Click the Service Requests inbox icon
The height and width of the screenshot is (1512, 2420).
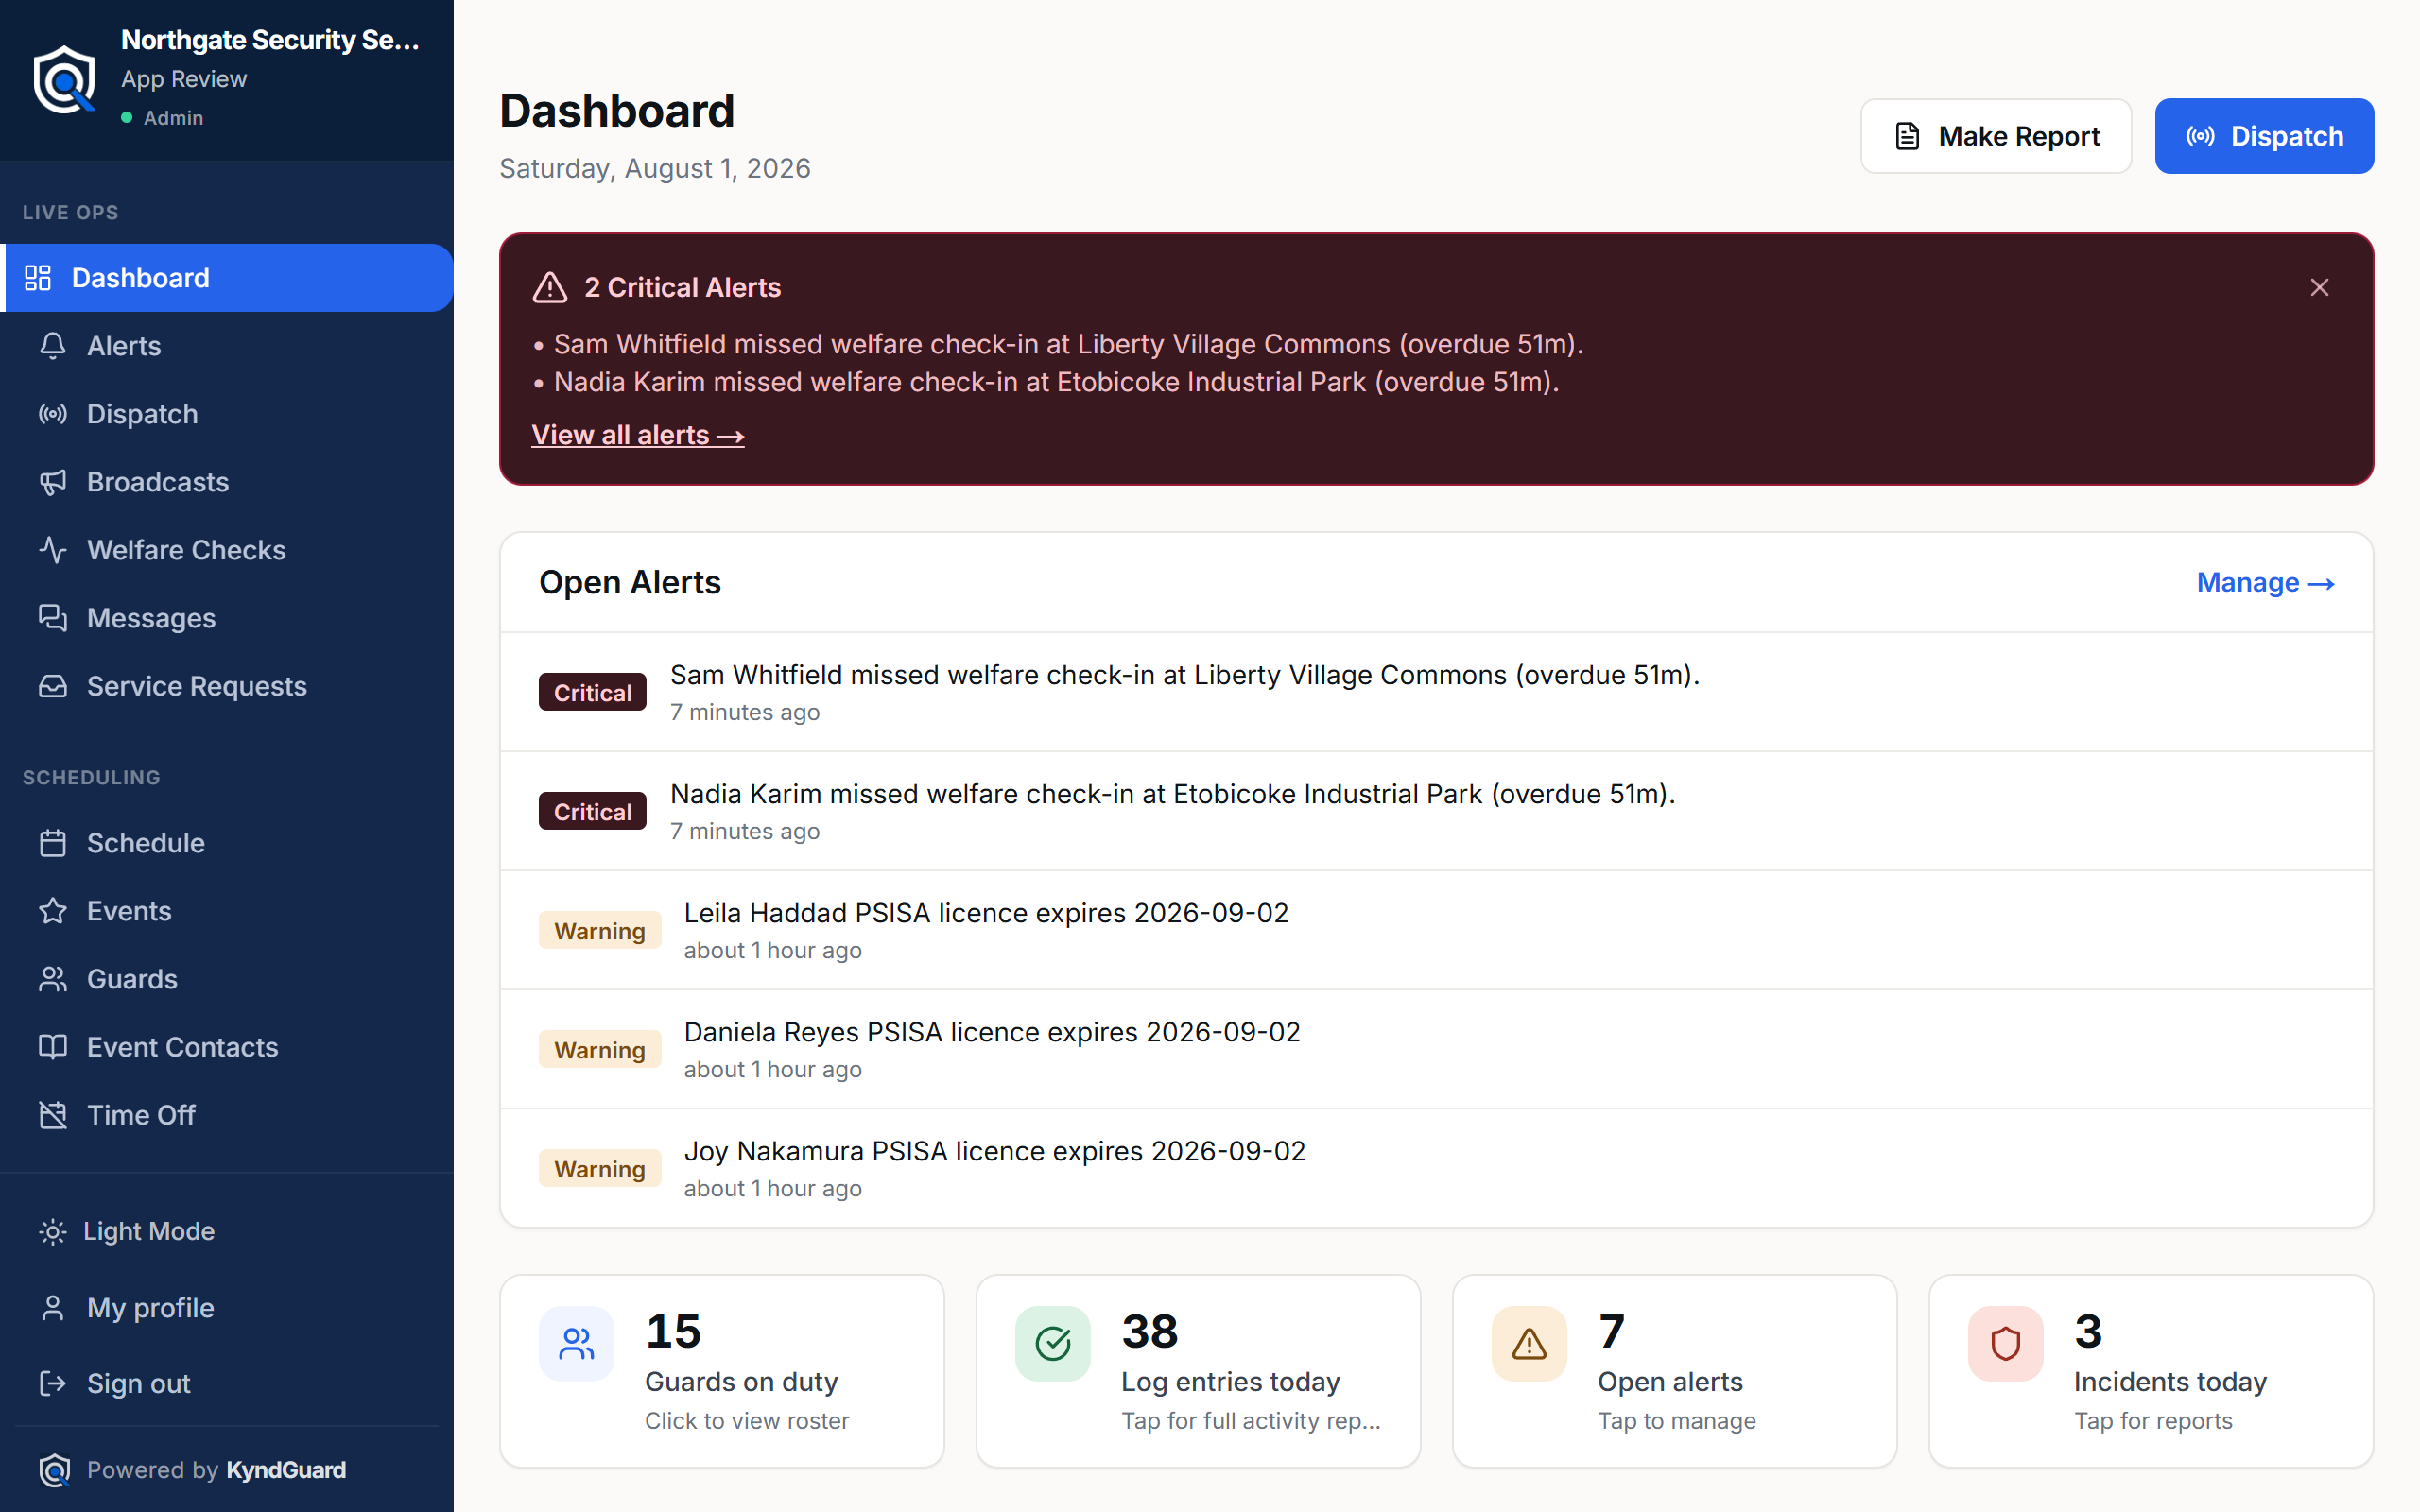click(x=53, y=686)
